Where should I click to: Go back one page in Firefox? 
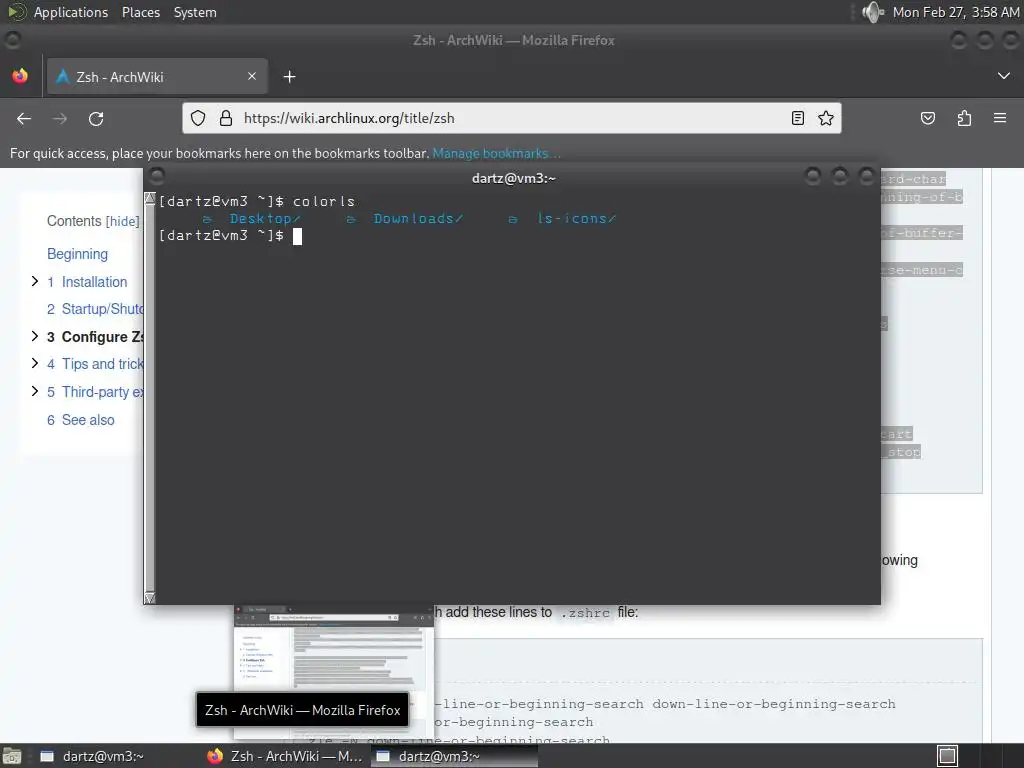click(24, 118)
